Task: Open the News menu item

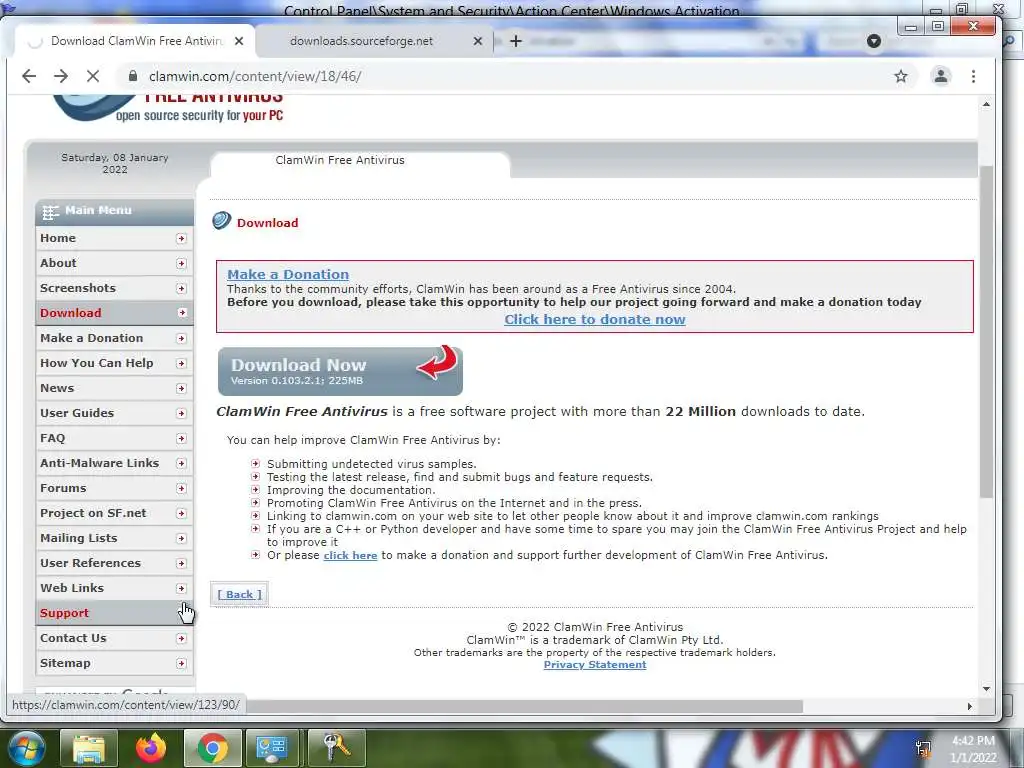Action: (x=114, y=388)
